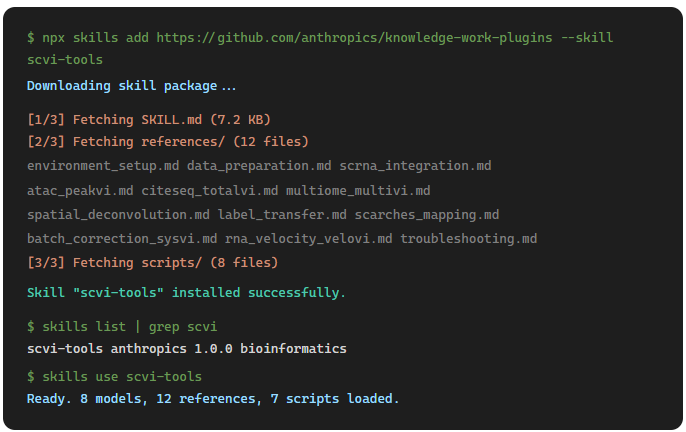This screenshot has width=686, height=432.
Task: Click the GitHub knowledge-work-plugins URL
Action: pyautogui.click(x=354, y=38)
